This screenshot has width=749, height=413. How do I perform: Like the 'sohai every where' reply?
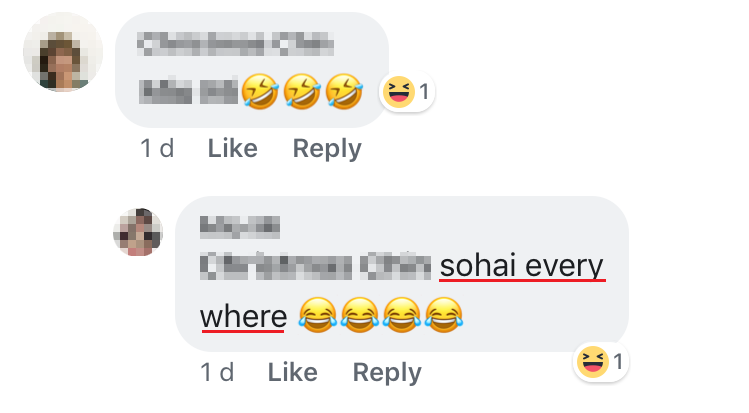coord(293,373)
